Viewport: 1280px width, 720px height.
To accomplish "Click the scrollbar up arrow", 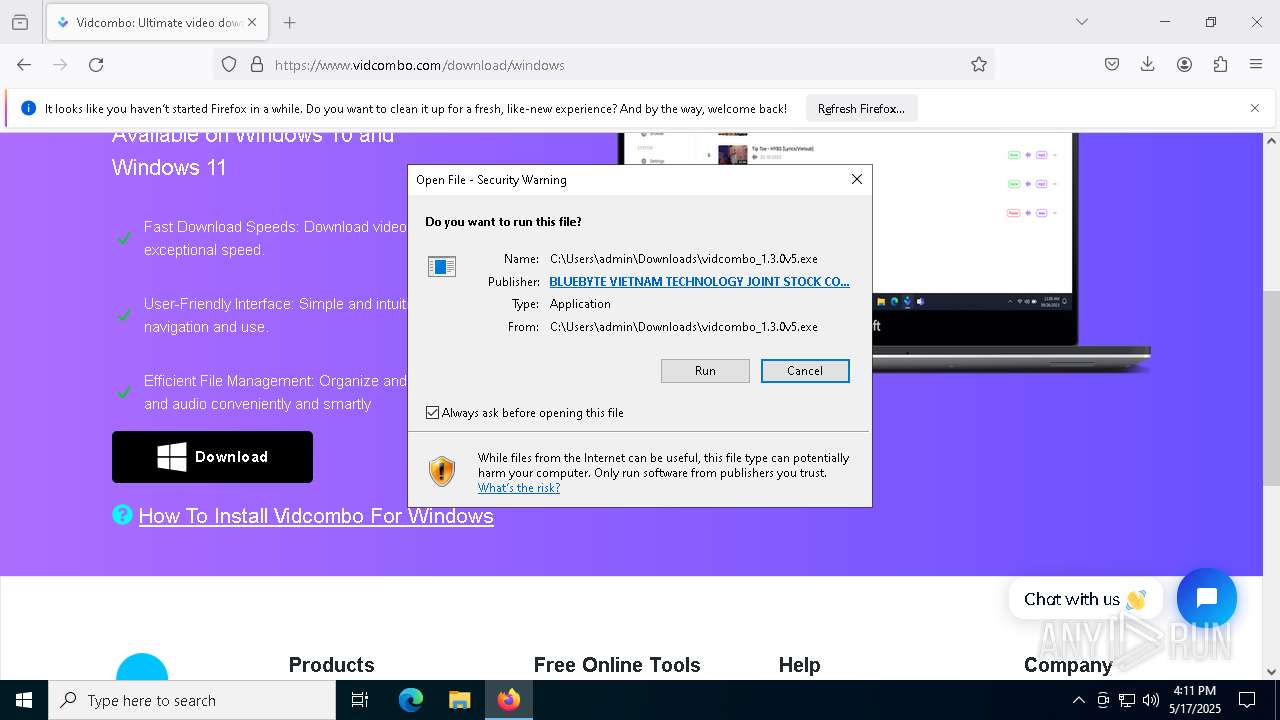I will 1271,141.
